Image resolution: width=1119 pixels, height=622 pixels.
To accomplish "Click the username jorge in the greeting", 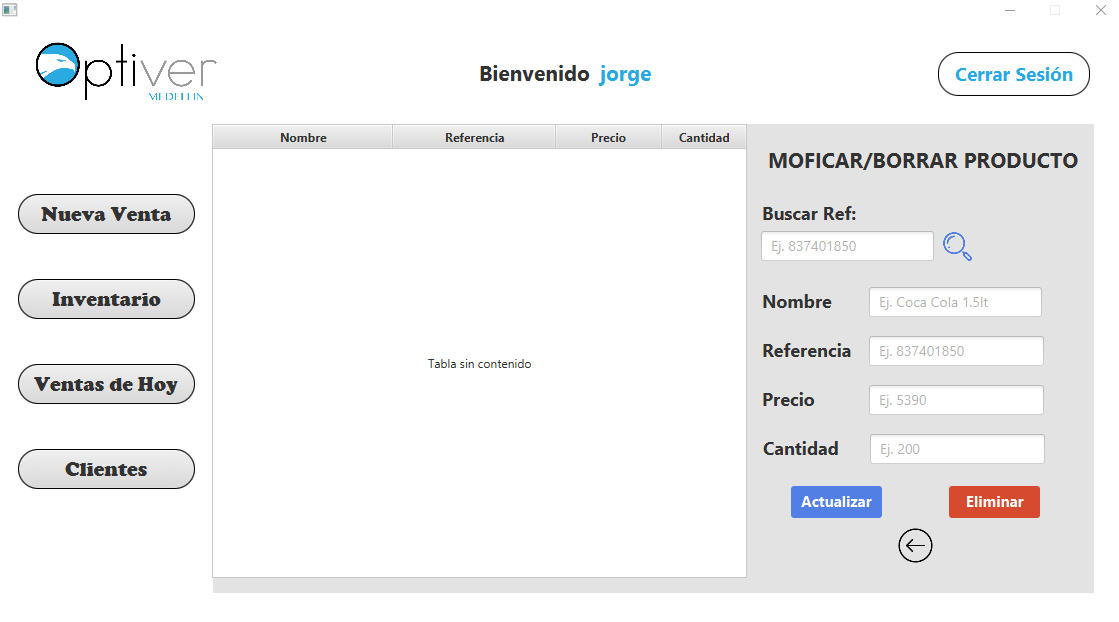I will [625, 73].
